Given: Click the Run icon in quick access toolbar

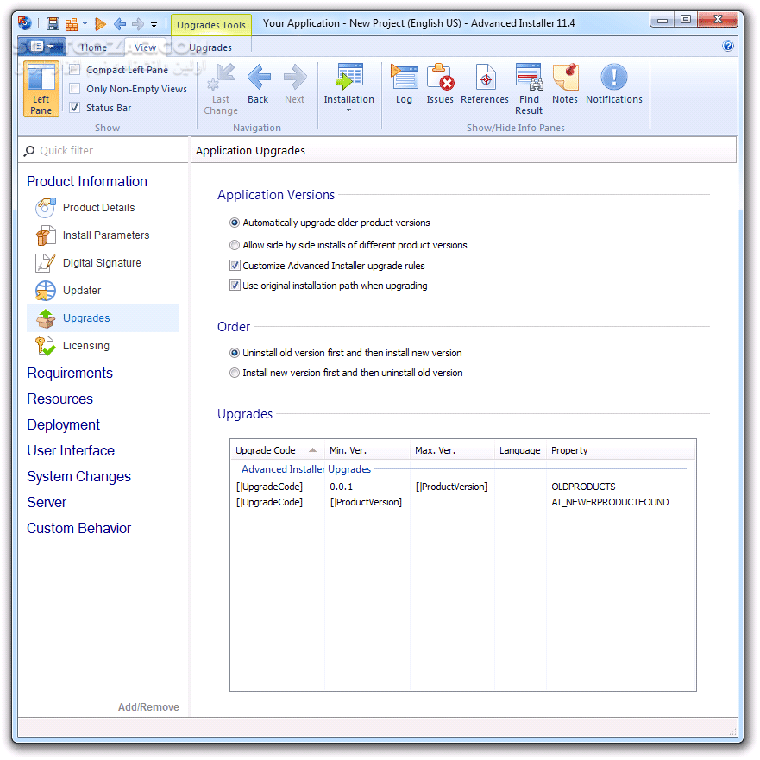Looking at the screenshot, I should point(100,23).
